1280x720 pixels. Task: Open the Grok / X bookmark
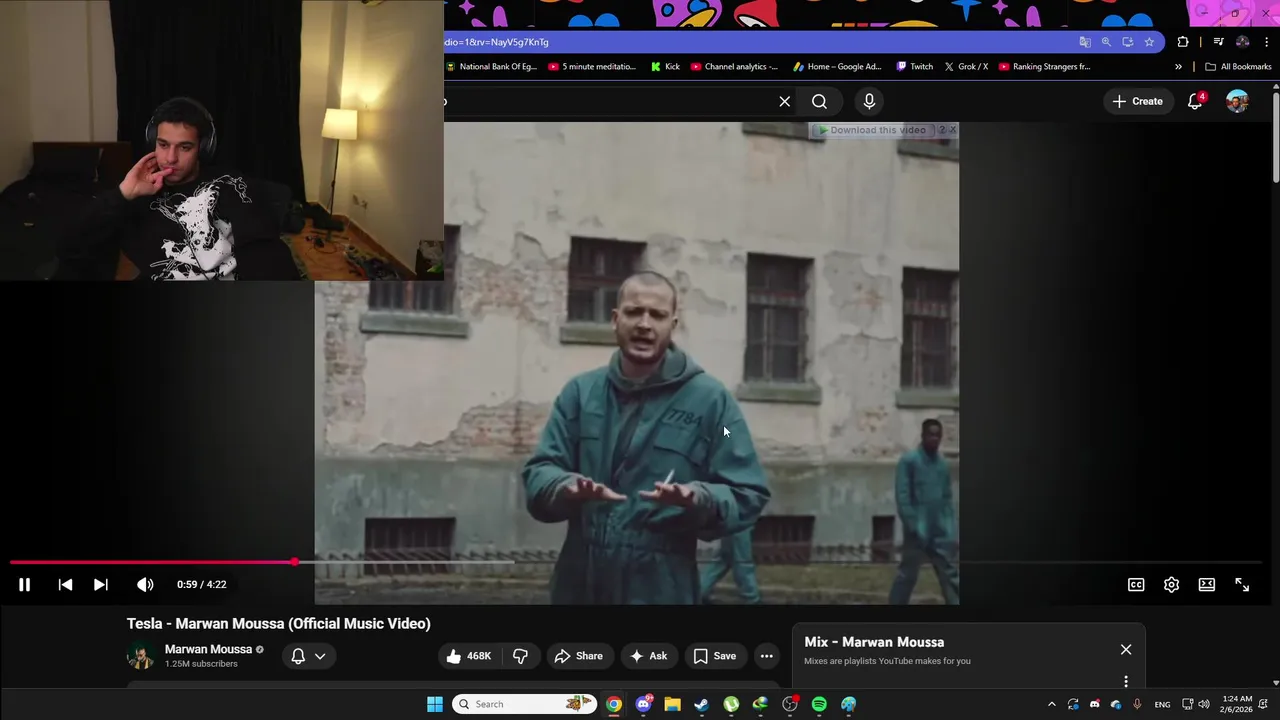pyautogui.click(x=966, y=67)
